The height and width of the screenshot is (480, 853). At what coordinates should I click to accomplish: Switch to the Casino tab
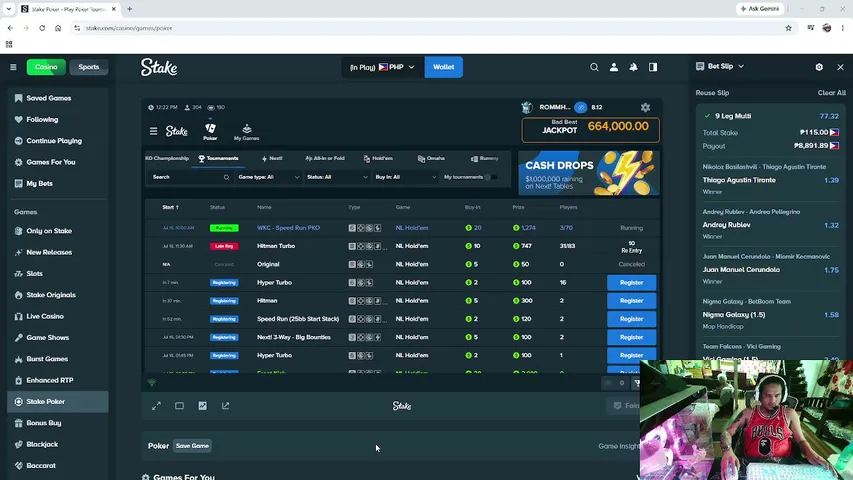point(46,67)
